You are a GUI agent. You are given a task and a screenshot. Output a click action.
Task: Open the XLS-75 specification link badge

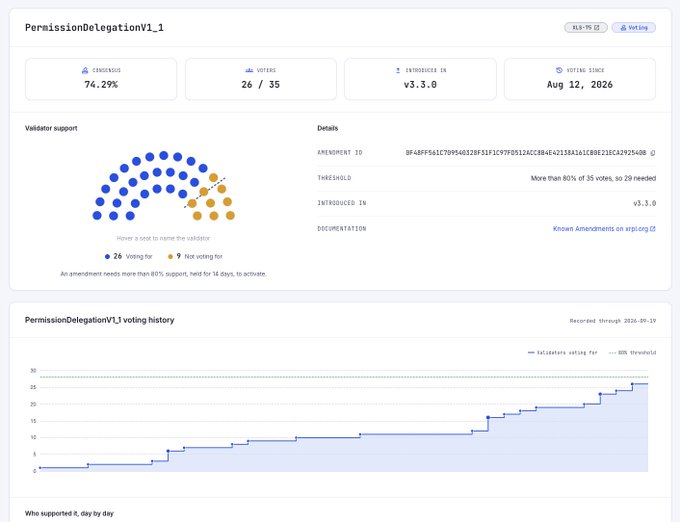pos(585,27)
